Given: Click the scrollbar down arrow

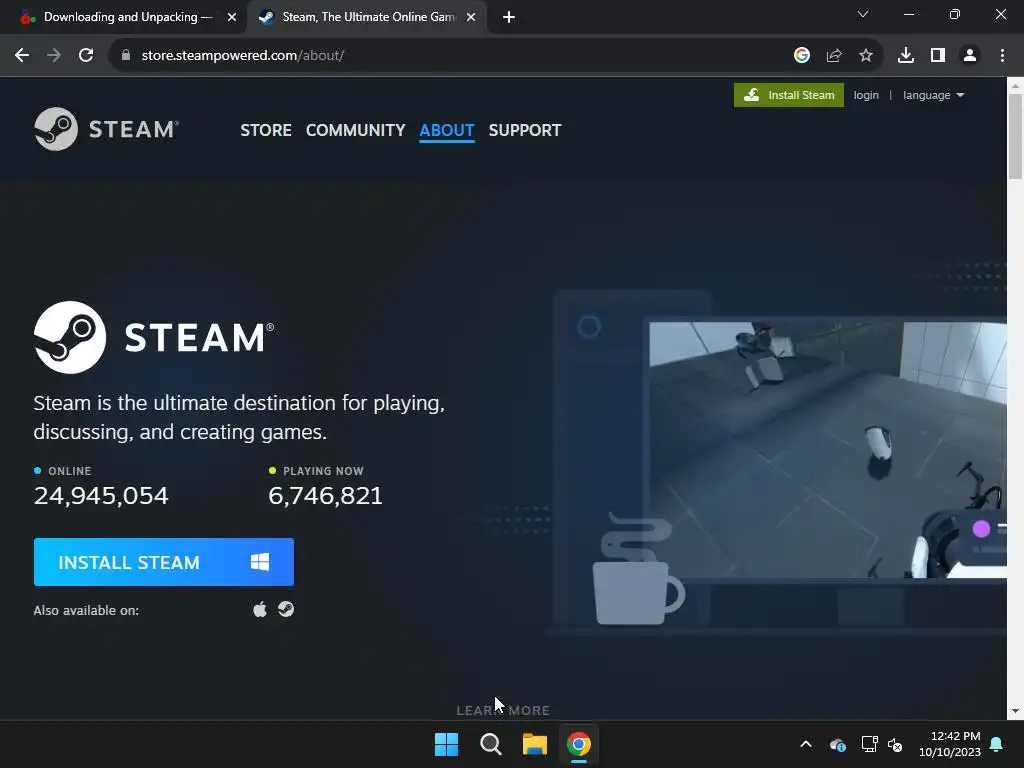Looking at the screenshot, I should (x=1015, y=711).
